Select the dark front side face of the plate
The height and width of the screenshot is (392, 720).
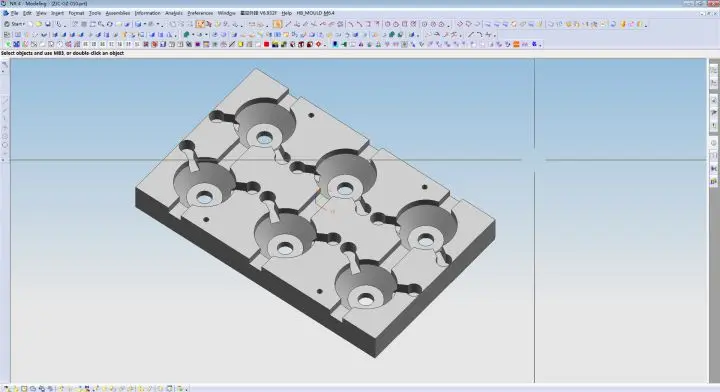[x=255, y=273]
